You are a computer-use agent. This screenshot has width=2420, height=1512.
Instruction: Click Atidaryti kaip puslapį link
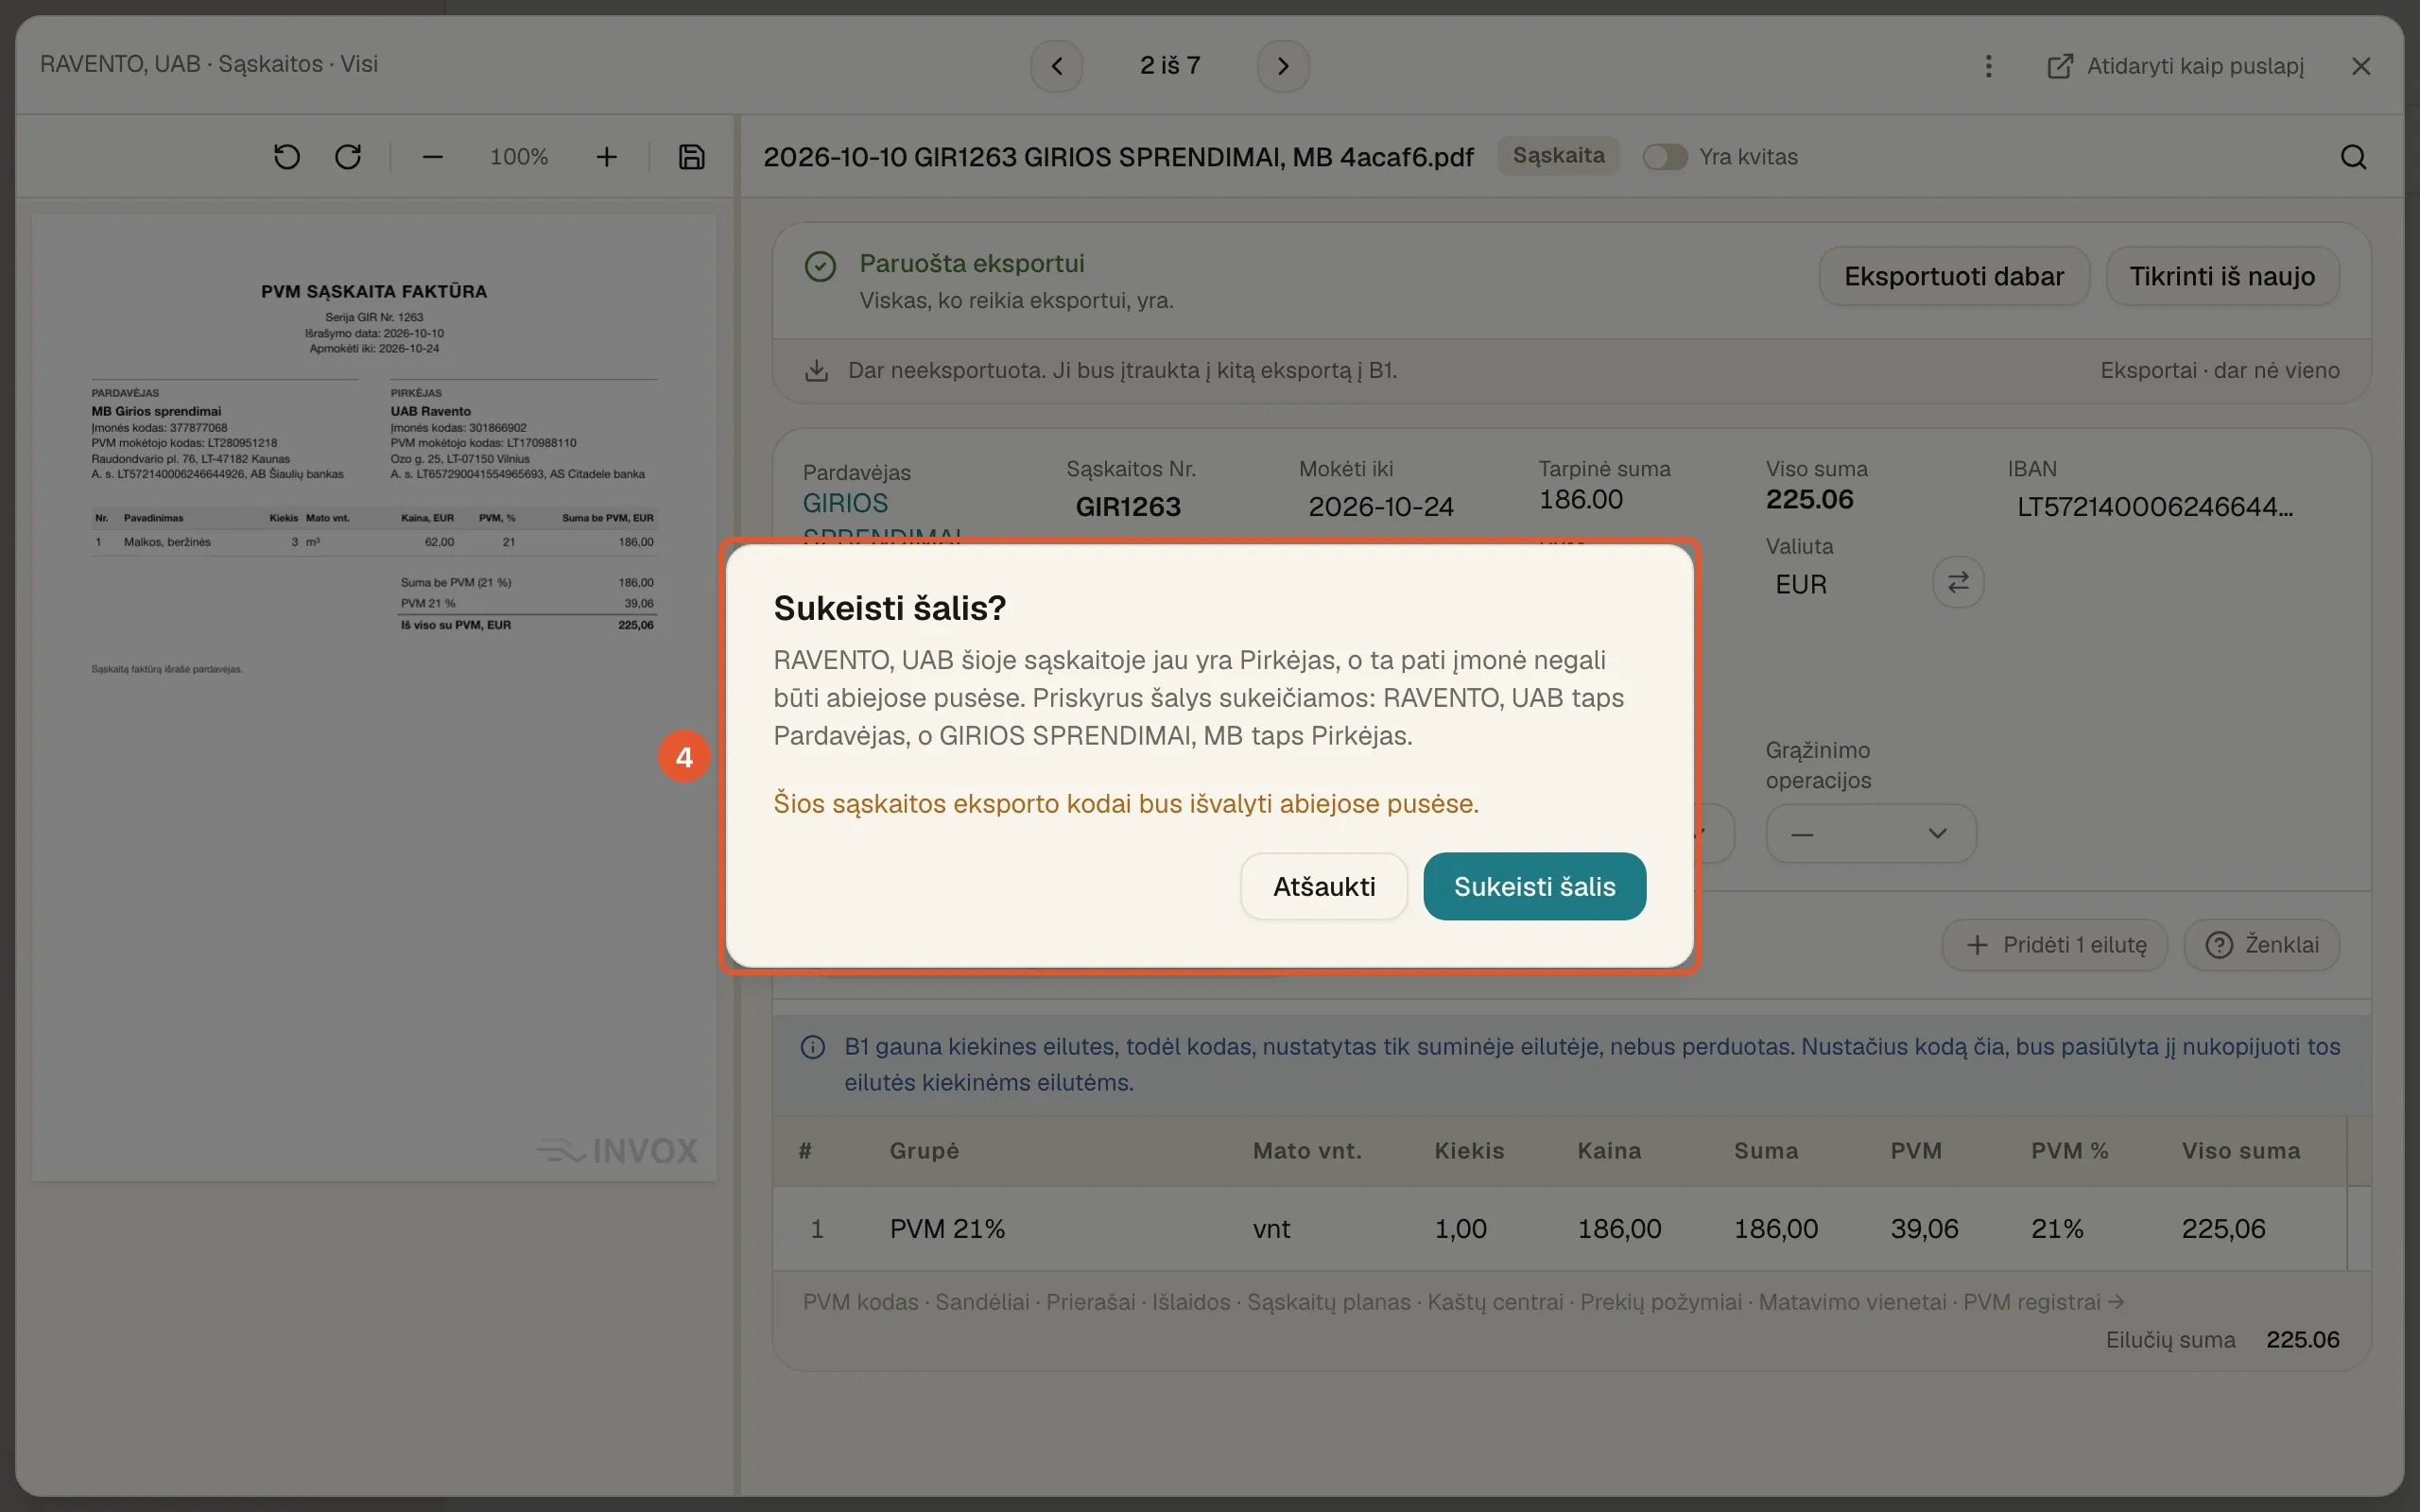click(x=2176, y=66)
